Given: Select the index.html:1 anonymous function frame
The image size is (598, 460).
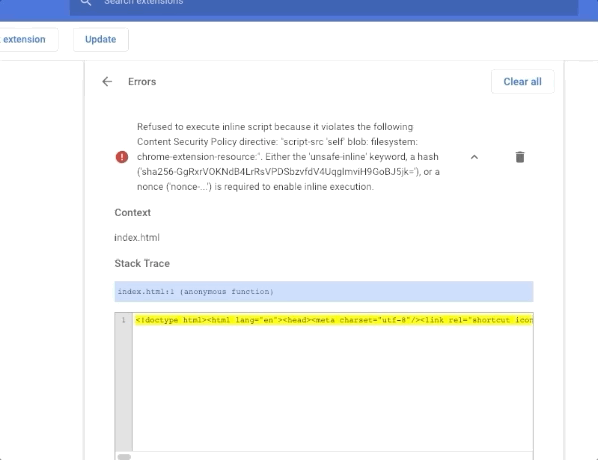Looking at the screenshot, I should tap(324, 291).
